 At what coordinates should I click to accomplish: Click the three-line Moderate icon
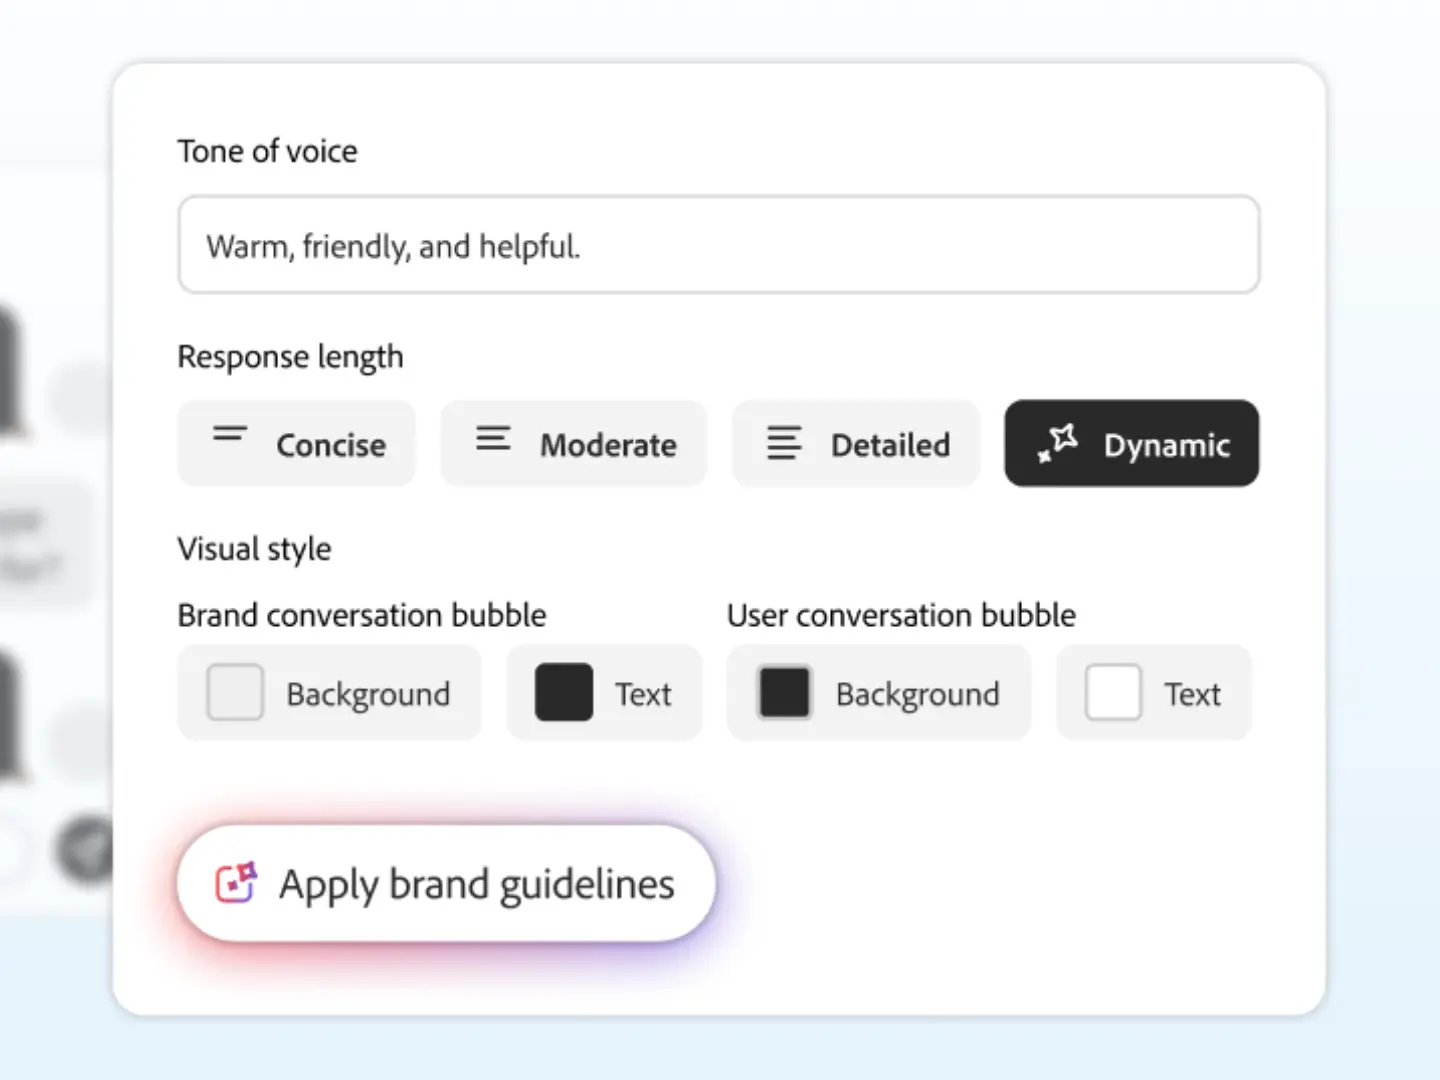coord(493,438)
